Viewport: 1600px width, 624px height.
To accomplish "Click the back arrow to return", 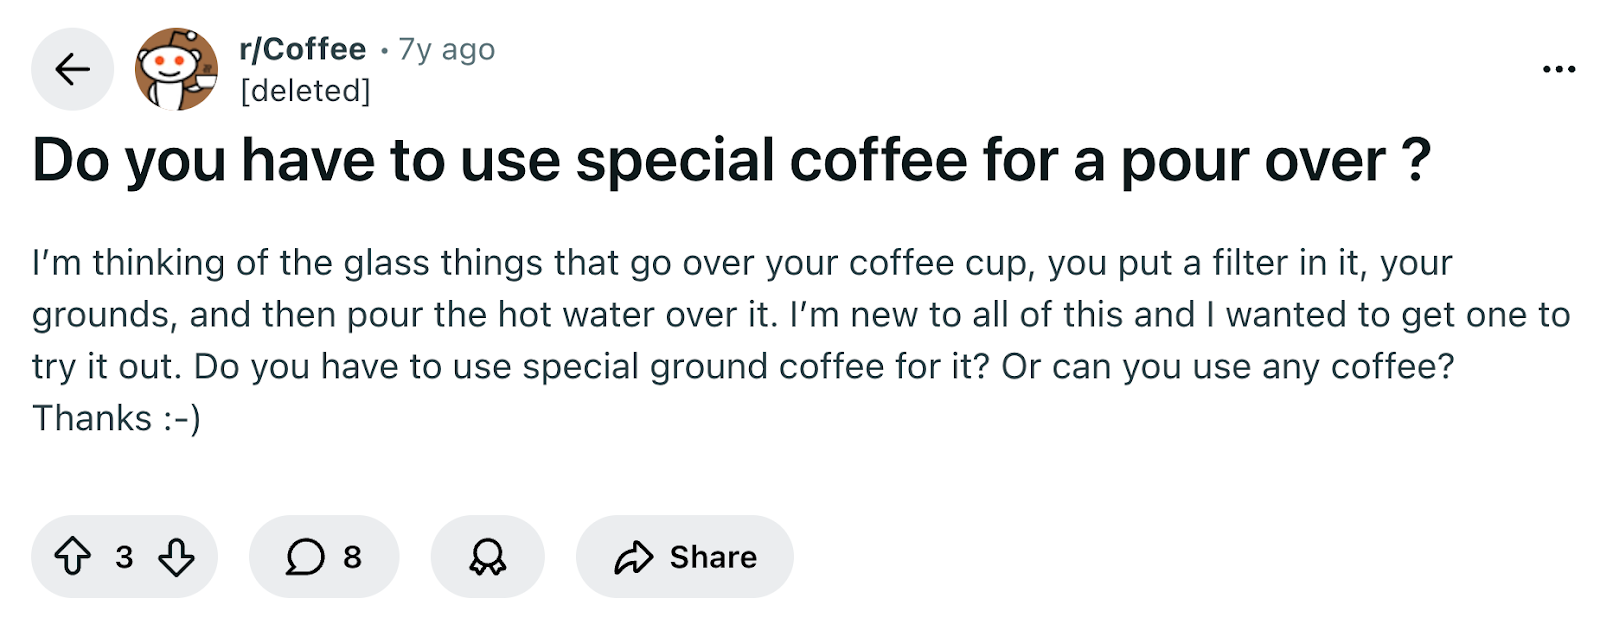I will pyautogui.click(x=71, y=68).
